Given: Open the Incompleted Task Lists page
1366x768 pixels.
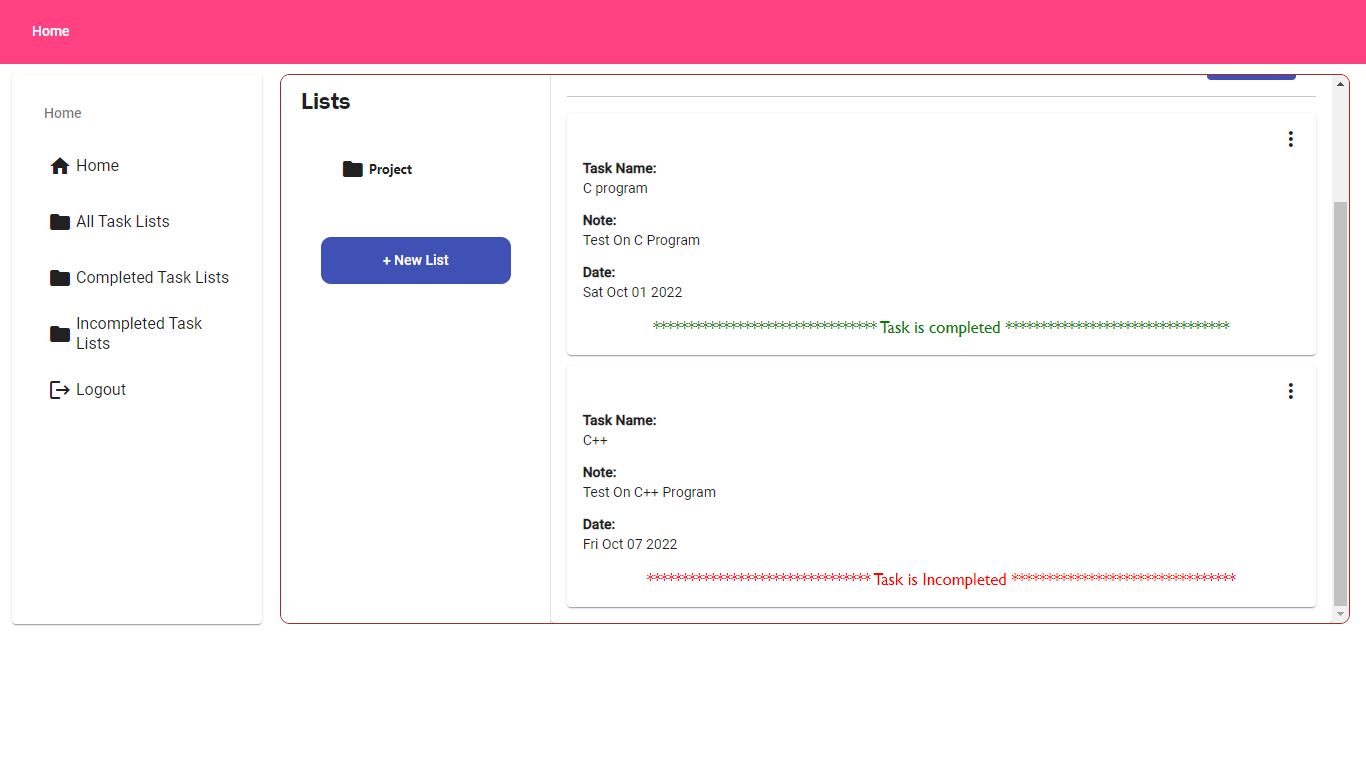Looking at the screenshot, I should [x=138, y=333].
